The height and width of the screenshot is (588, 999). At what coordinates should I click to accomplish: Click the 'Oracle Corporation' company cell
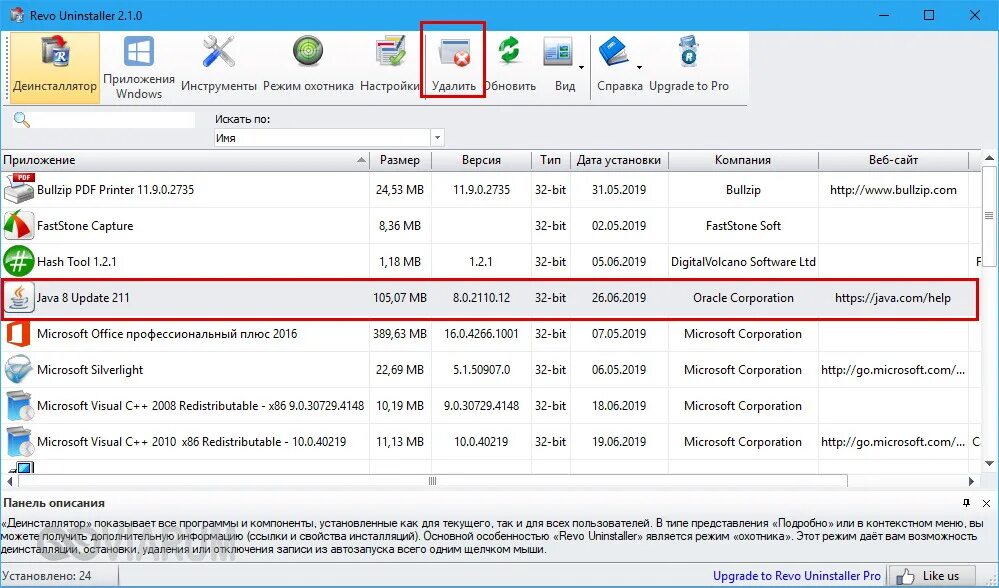click(743, 298)
